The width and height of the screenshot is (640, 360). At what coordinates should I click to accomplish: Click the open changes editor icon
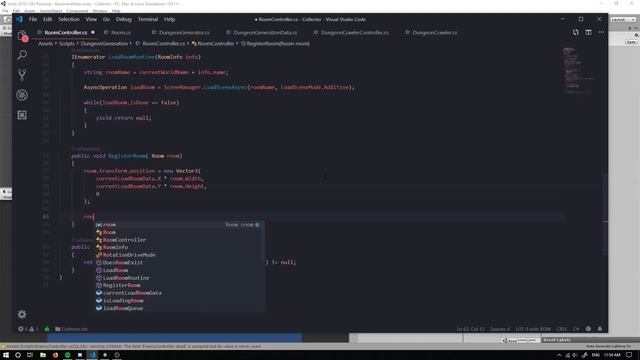[x=576, y=32]
